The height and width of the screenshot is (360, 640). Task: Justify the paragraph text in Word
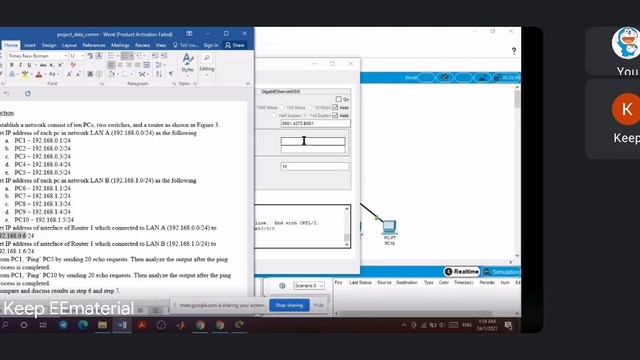[x=138, y=65]
